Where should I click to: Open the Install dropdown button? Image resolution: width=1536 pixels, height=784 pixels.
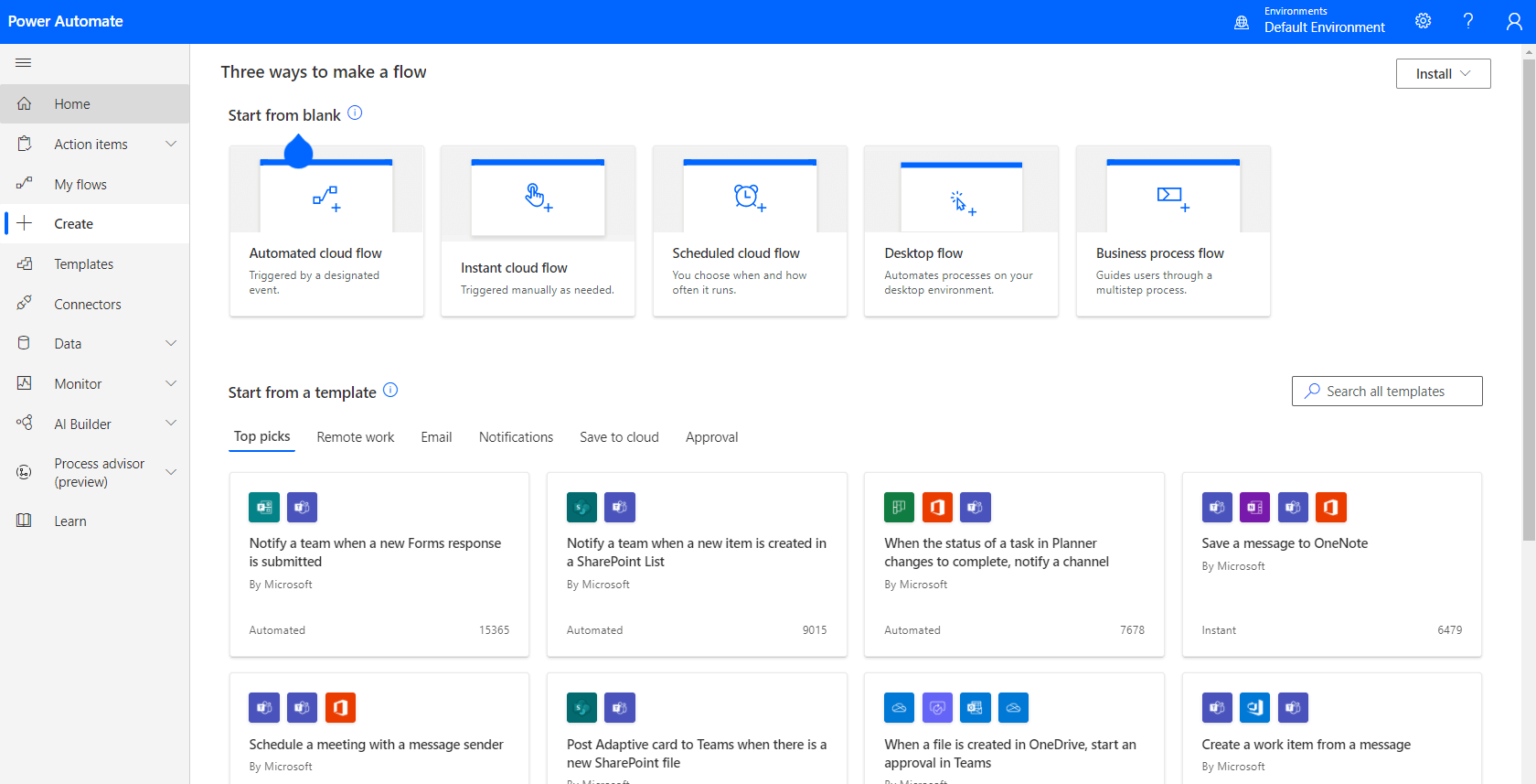point(1443,74)
